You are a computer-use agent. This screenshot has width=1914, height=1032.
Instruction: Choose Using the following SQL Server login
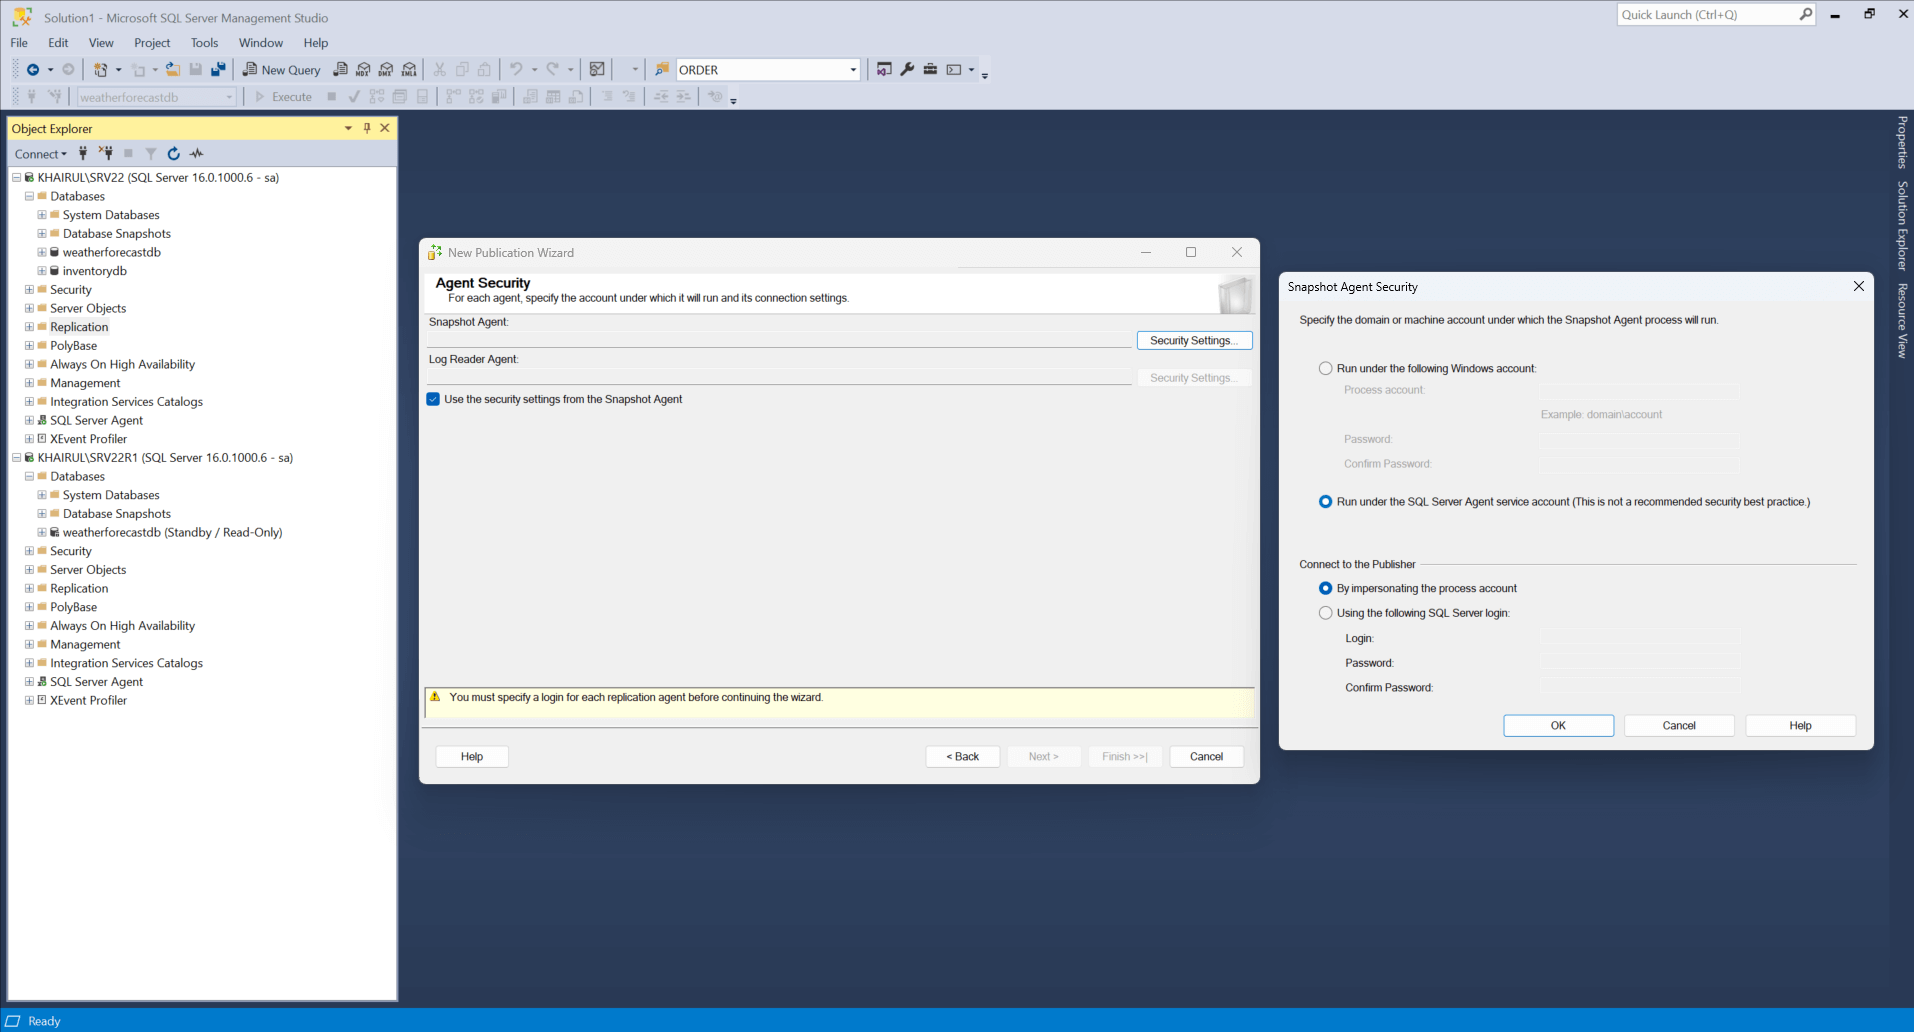(1325, 613)
